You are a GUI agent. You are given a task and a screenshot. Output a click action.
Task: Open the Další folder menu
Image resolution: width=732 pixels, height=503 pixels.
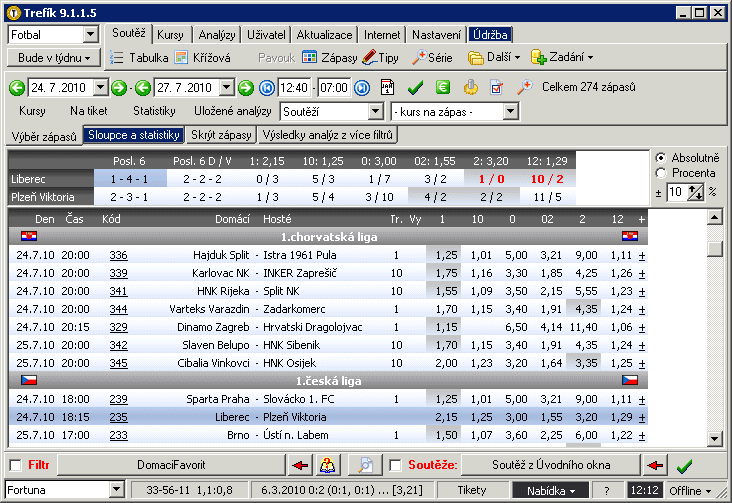point(494,57)
